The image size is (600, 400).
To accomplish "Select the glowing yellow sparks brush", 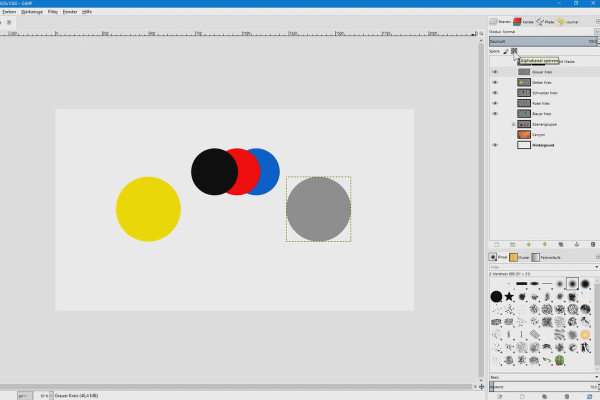I will (x=585, y=335).
